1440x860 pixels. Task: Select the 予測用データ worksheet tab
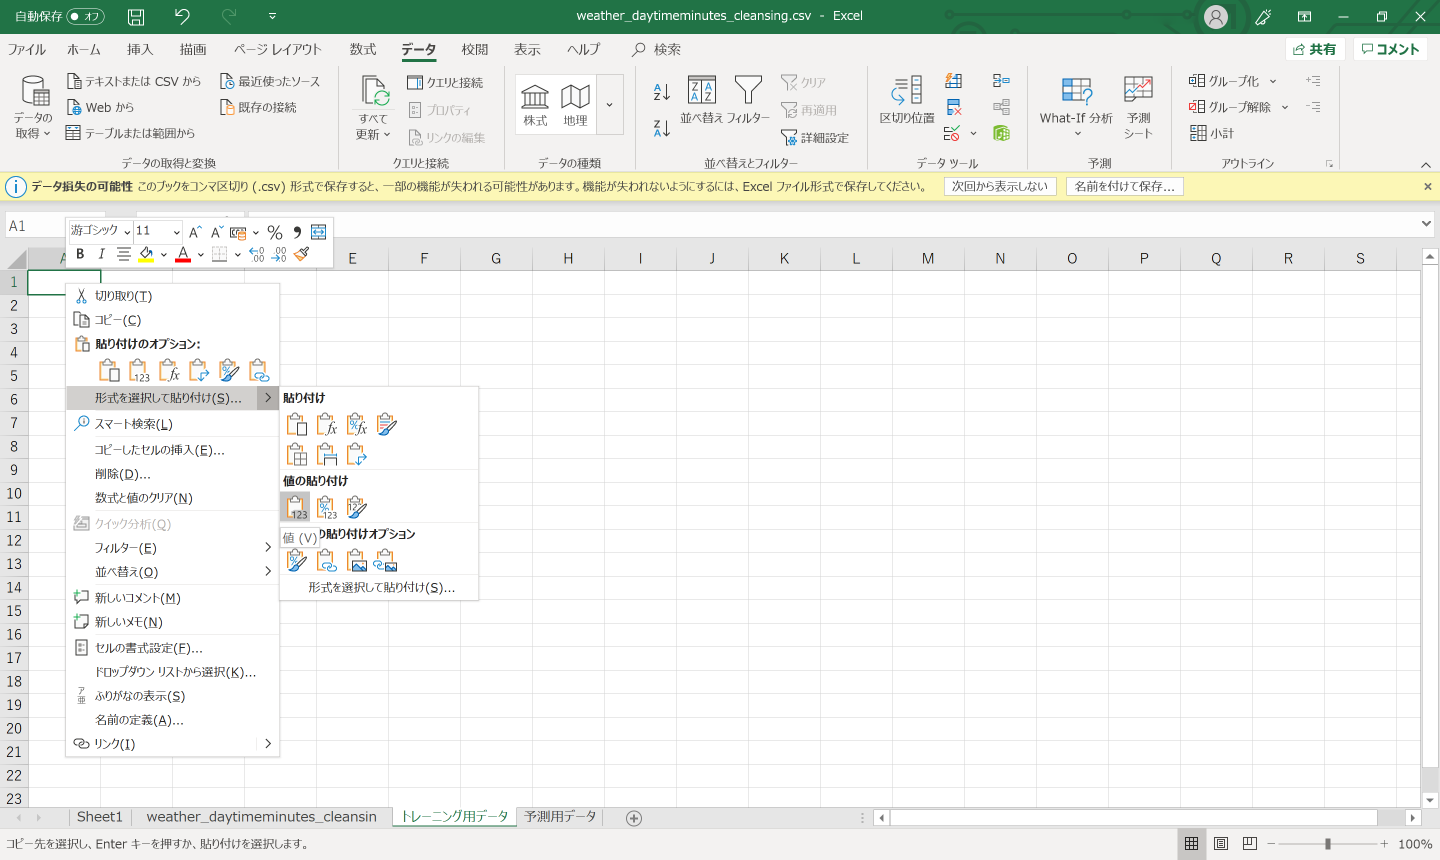click(x=560, y=817)
